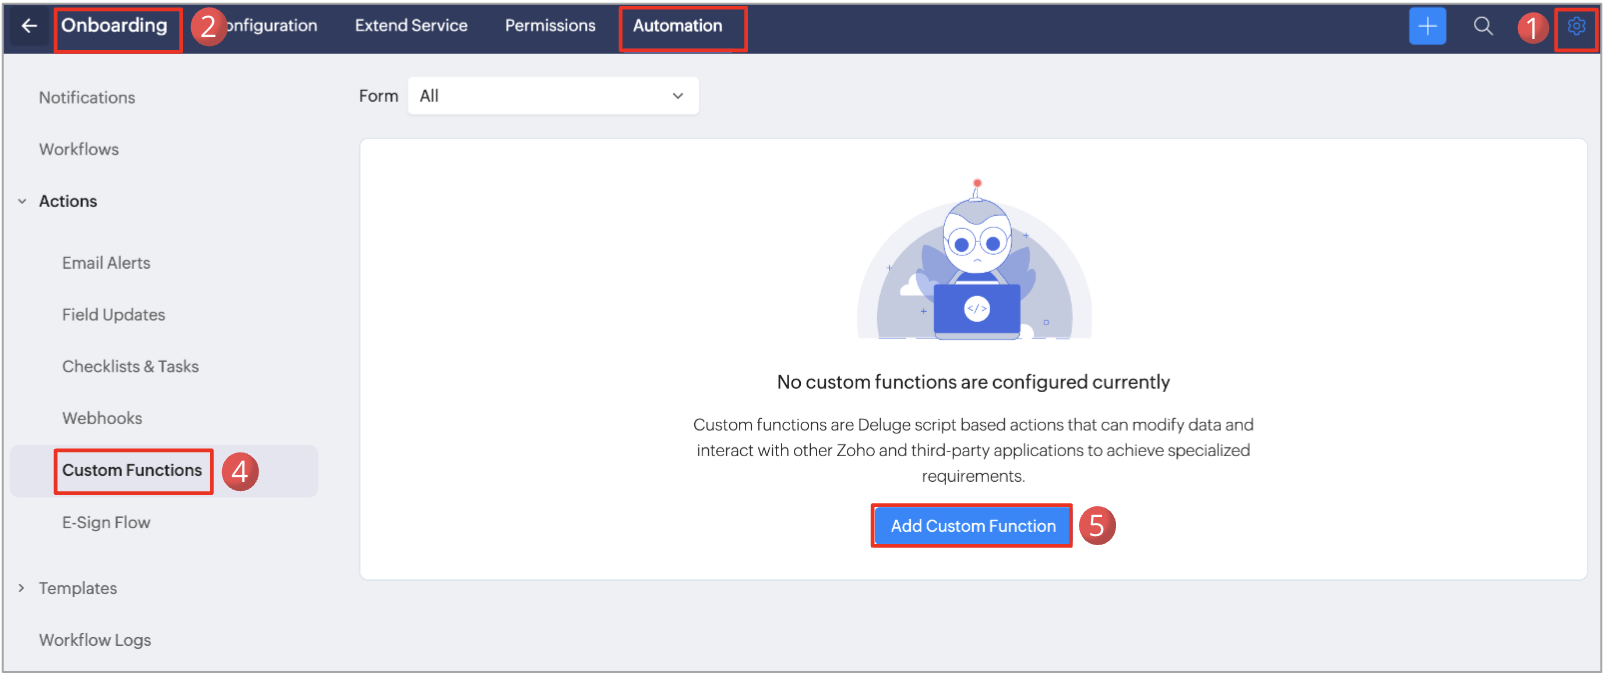Open the Form dropdown showing All
The image size is (1604, 678).
pos(553,96)
